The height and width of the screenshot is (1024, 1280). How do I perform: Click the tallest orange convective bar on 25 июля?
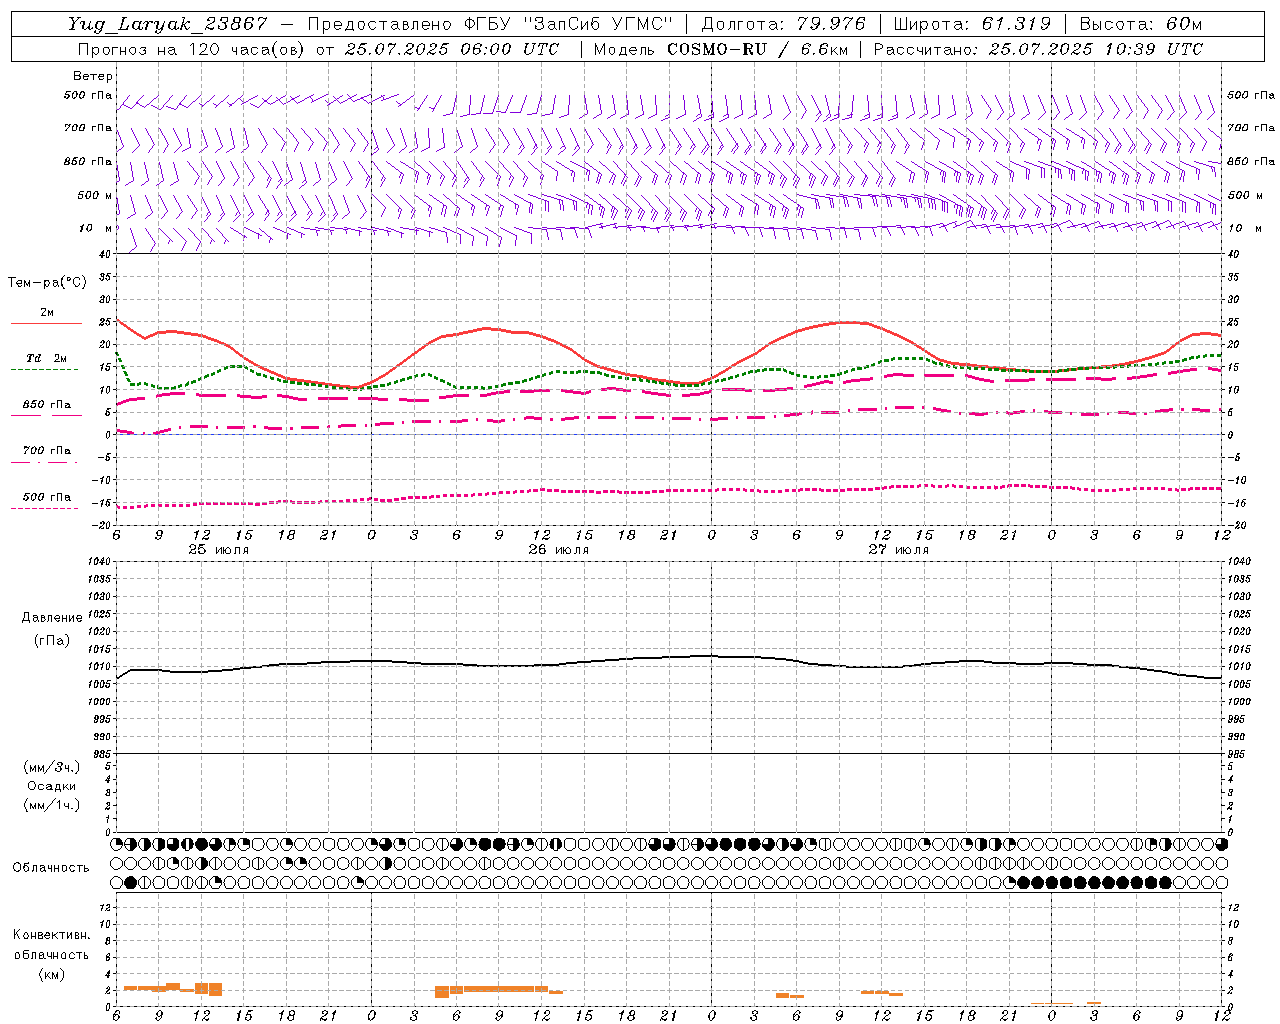[215, 990]
